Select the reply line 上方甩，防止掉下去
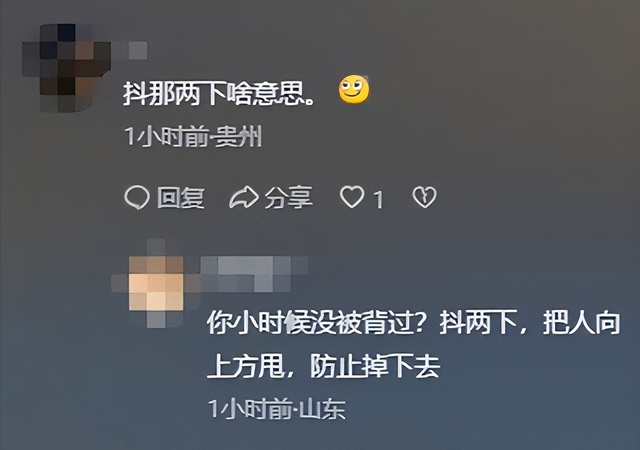The image size is (640, 450). pos(324,366)
